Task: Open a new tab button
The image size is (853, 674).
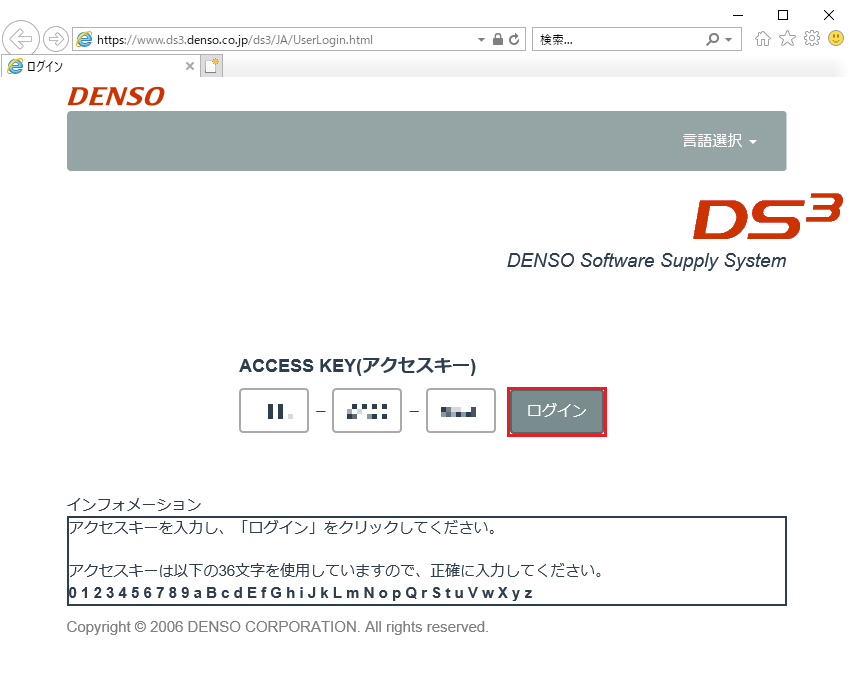Action: tap(212, 66)
